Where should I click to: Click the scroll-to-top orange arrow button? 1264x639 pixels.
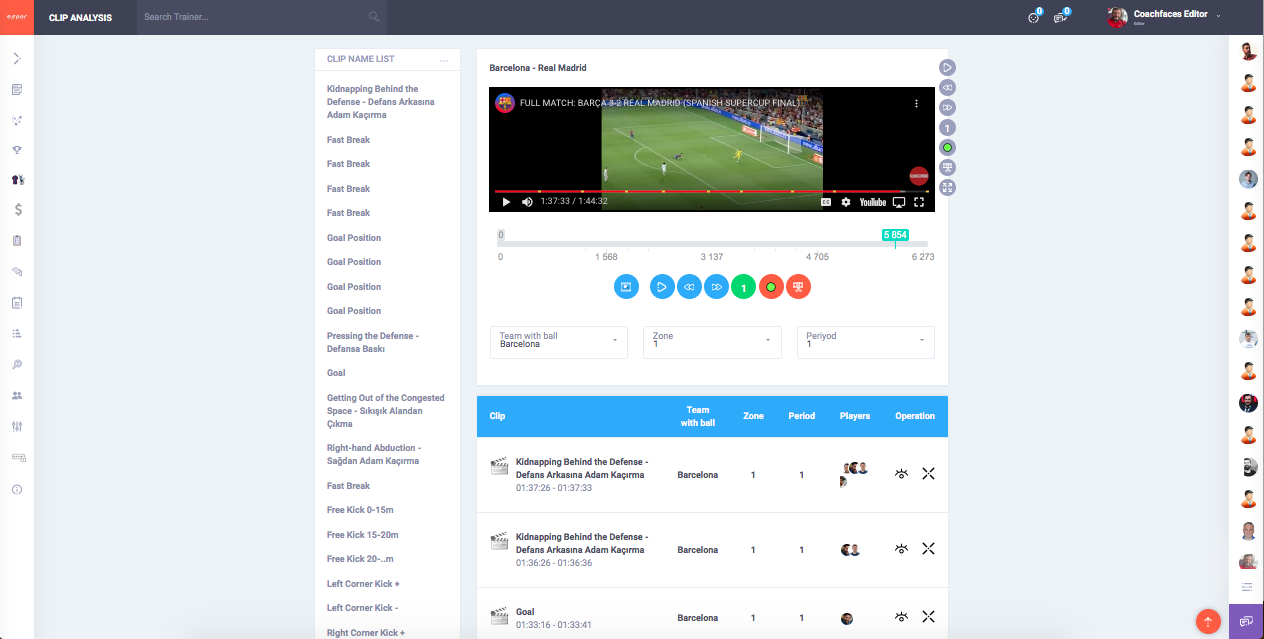coord(1208,621)
